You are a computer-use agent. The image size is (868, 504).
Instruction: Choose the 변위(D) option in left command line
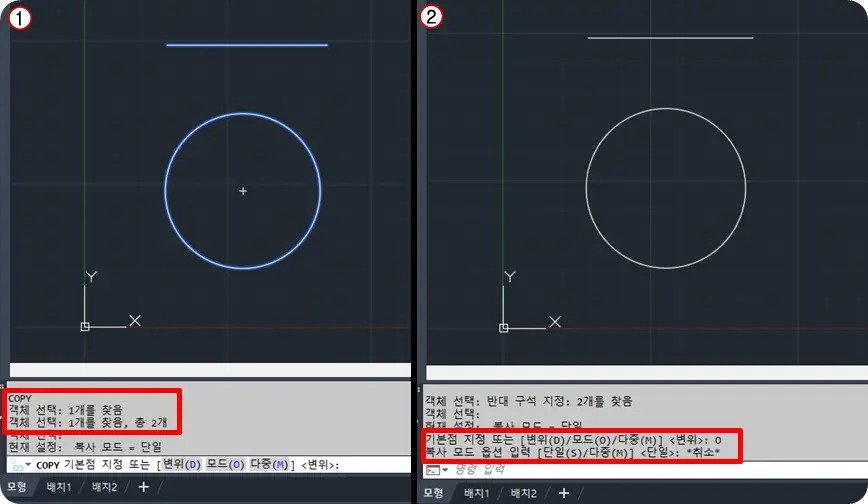click(181, 464)
